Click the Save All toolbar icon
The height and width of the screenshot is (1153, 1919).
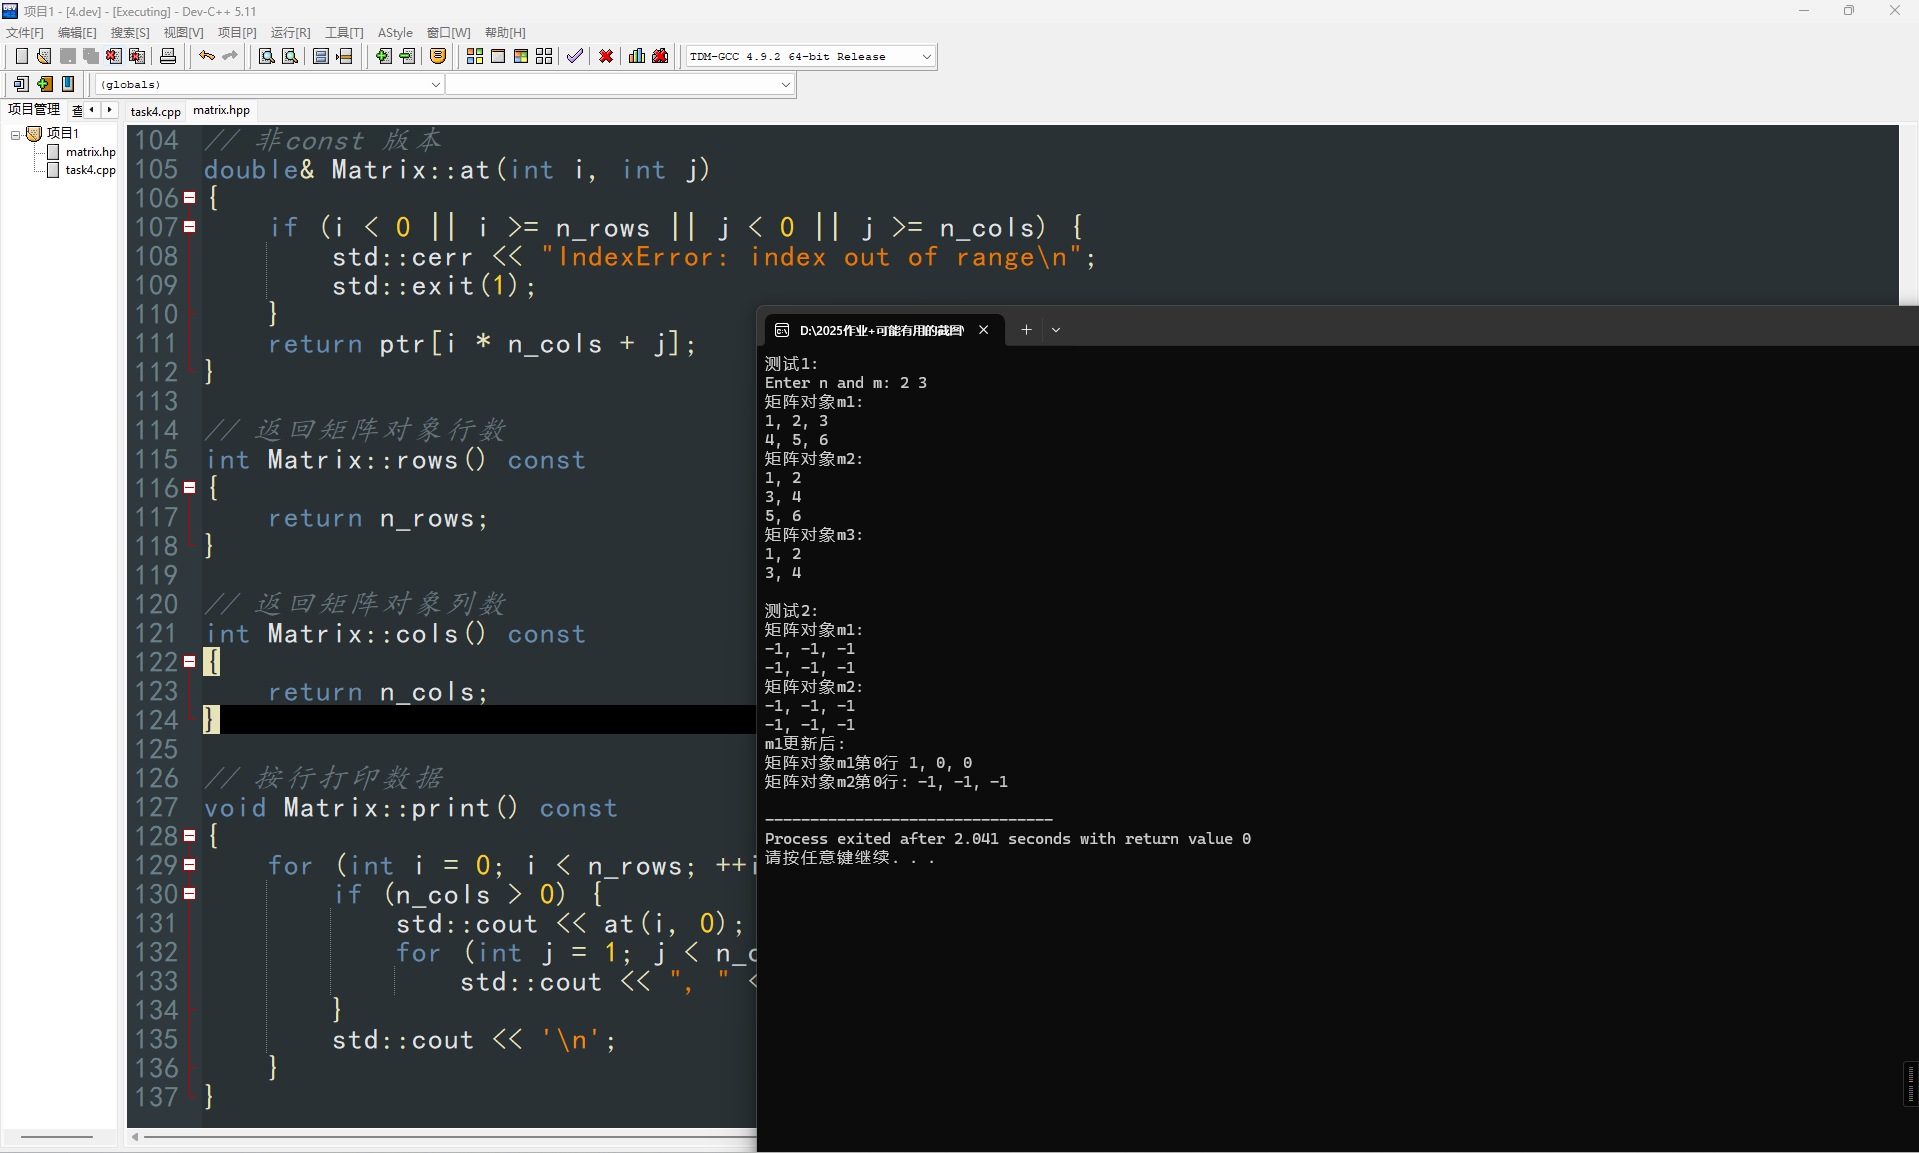[91, 56]
